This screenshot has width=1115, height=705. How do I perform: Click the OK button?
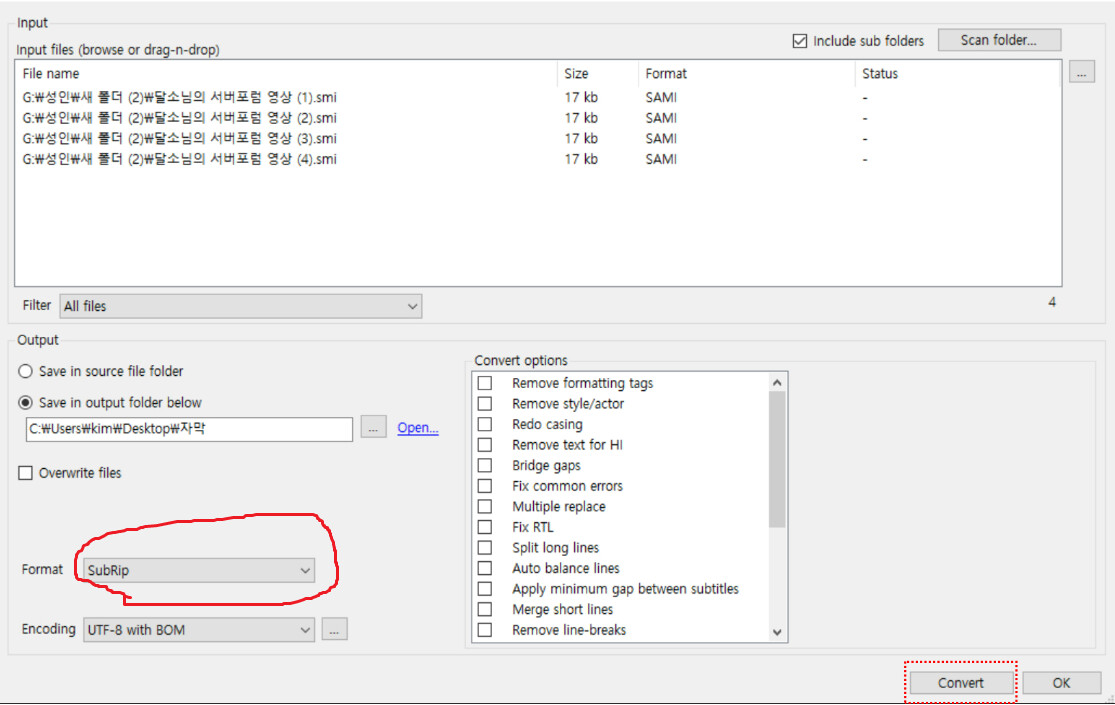[1062, 683]
